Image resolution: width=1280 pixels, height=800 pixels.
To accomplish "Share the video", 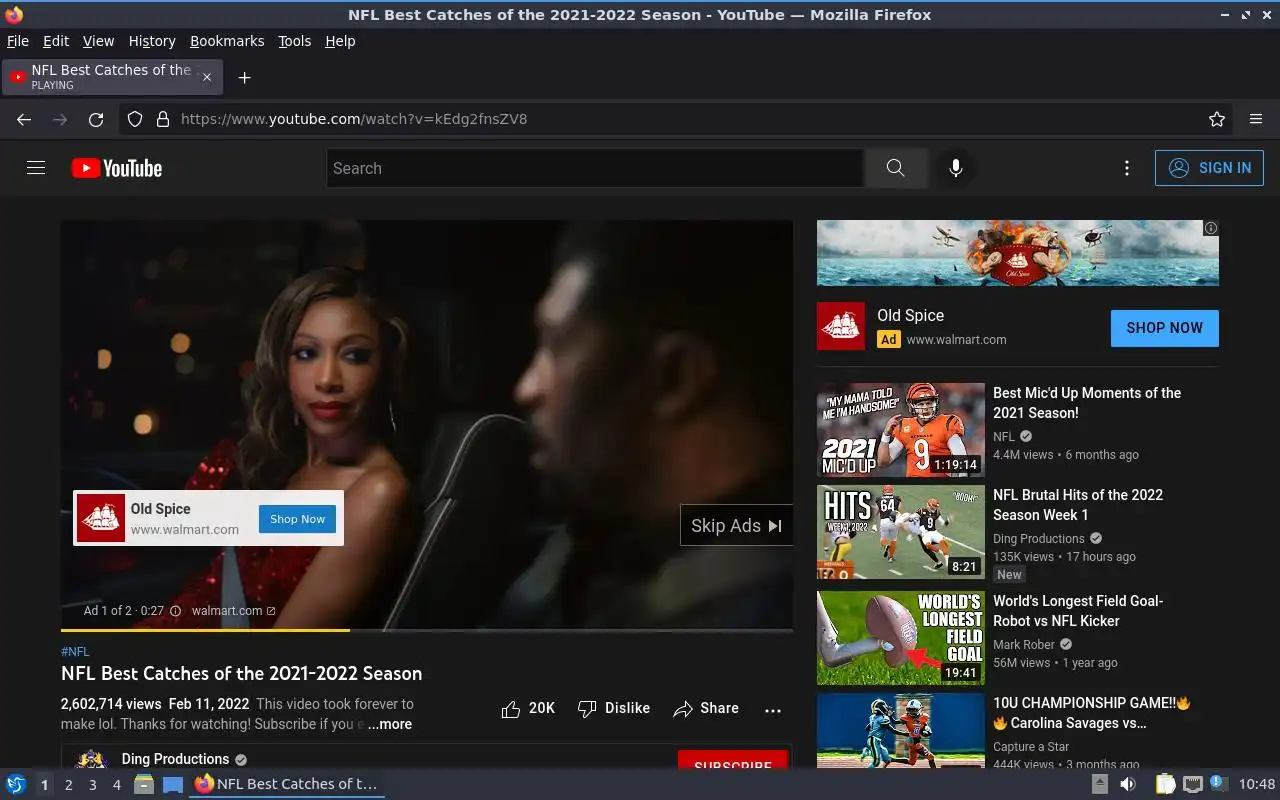I will [x=706, y=708].
